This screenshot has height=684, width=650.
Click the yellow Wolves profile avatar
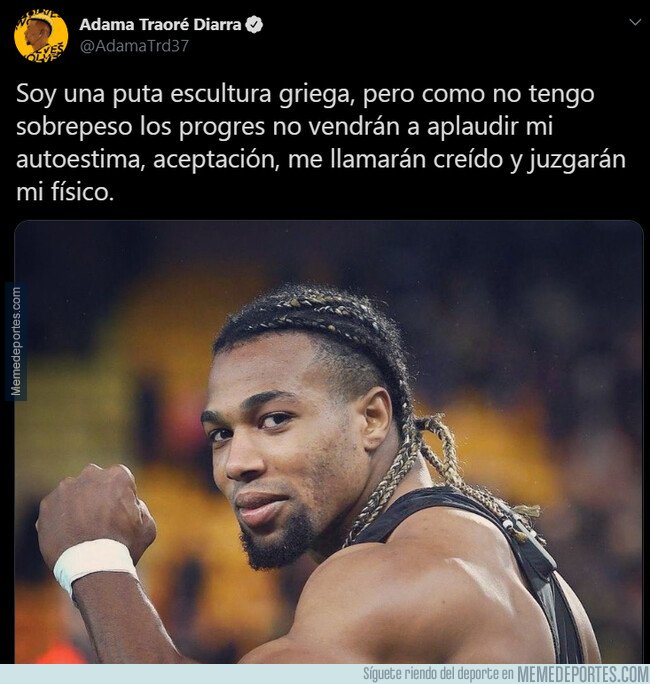point(41,36)
